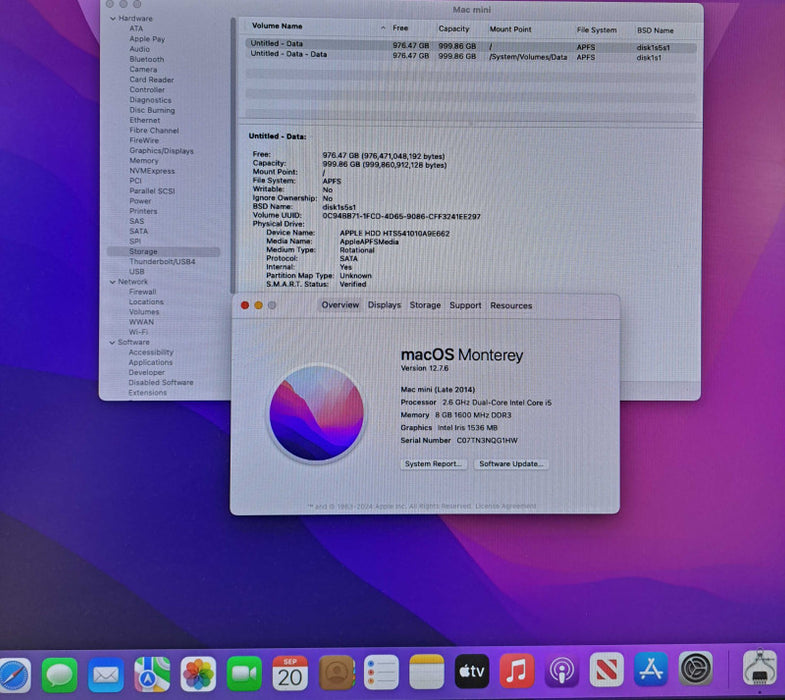Click the File System column header
This screenshot has width=785, height=700.
597,30
